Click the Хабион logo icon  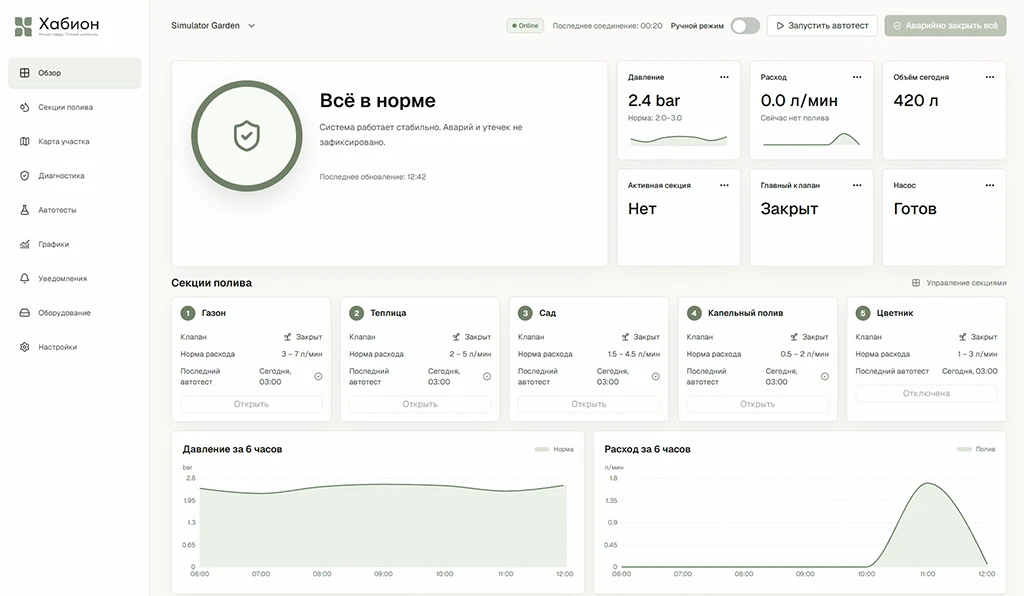tap(24, 26)
